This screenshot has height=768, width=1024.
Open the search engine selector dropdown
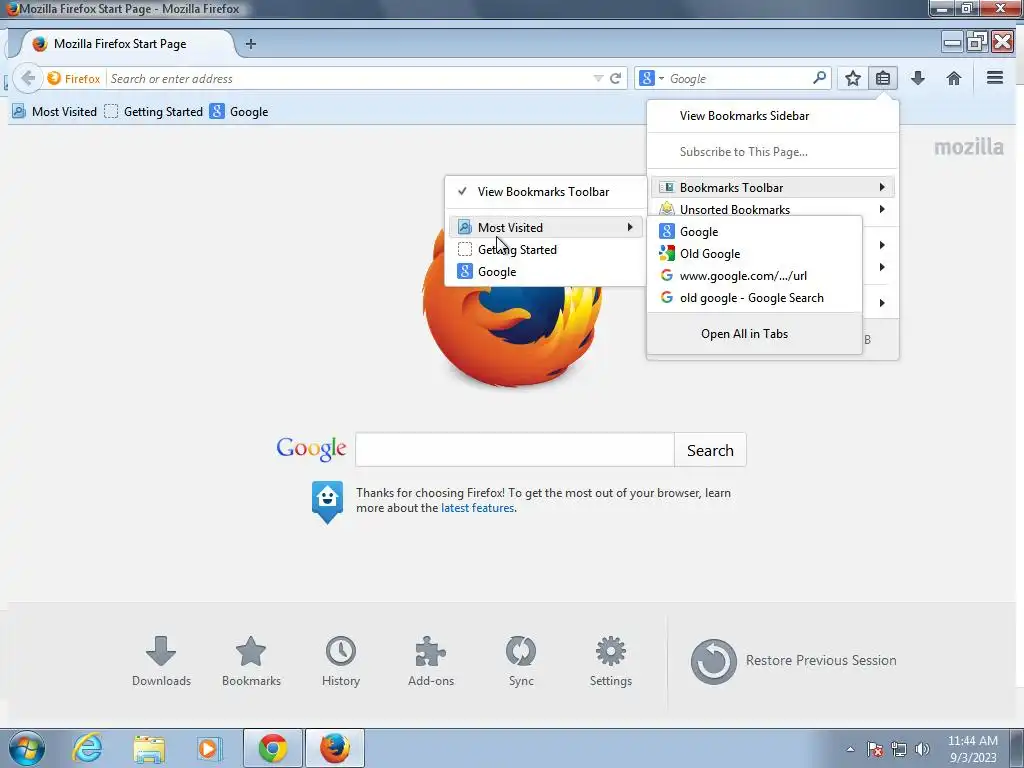tap(650, 78)
